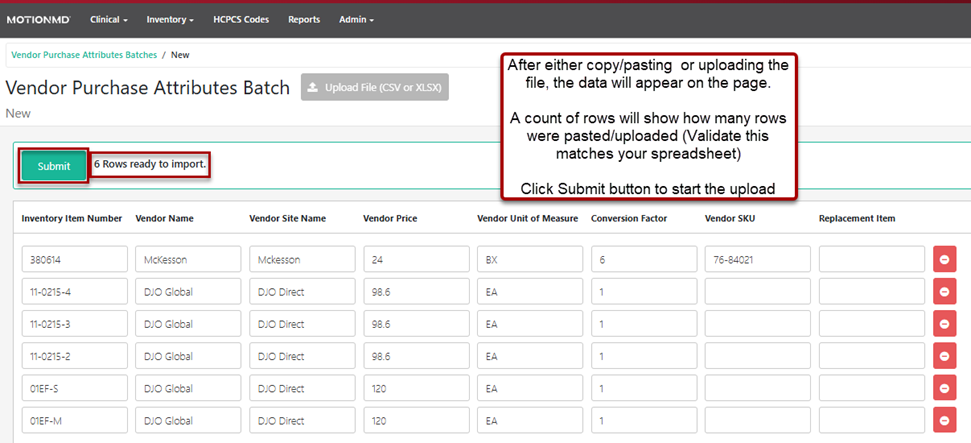
Task: Edit Inventory Item Number field 01EF-M
Action: point(74,421)
